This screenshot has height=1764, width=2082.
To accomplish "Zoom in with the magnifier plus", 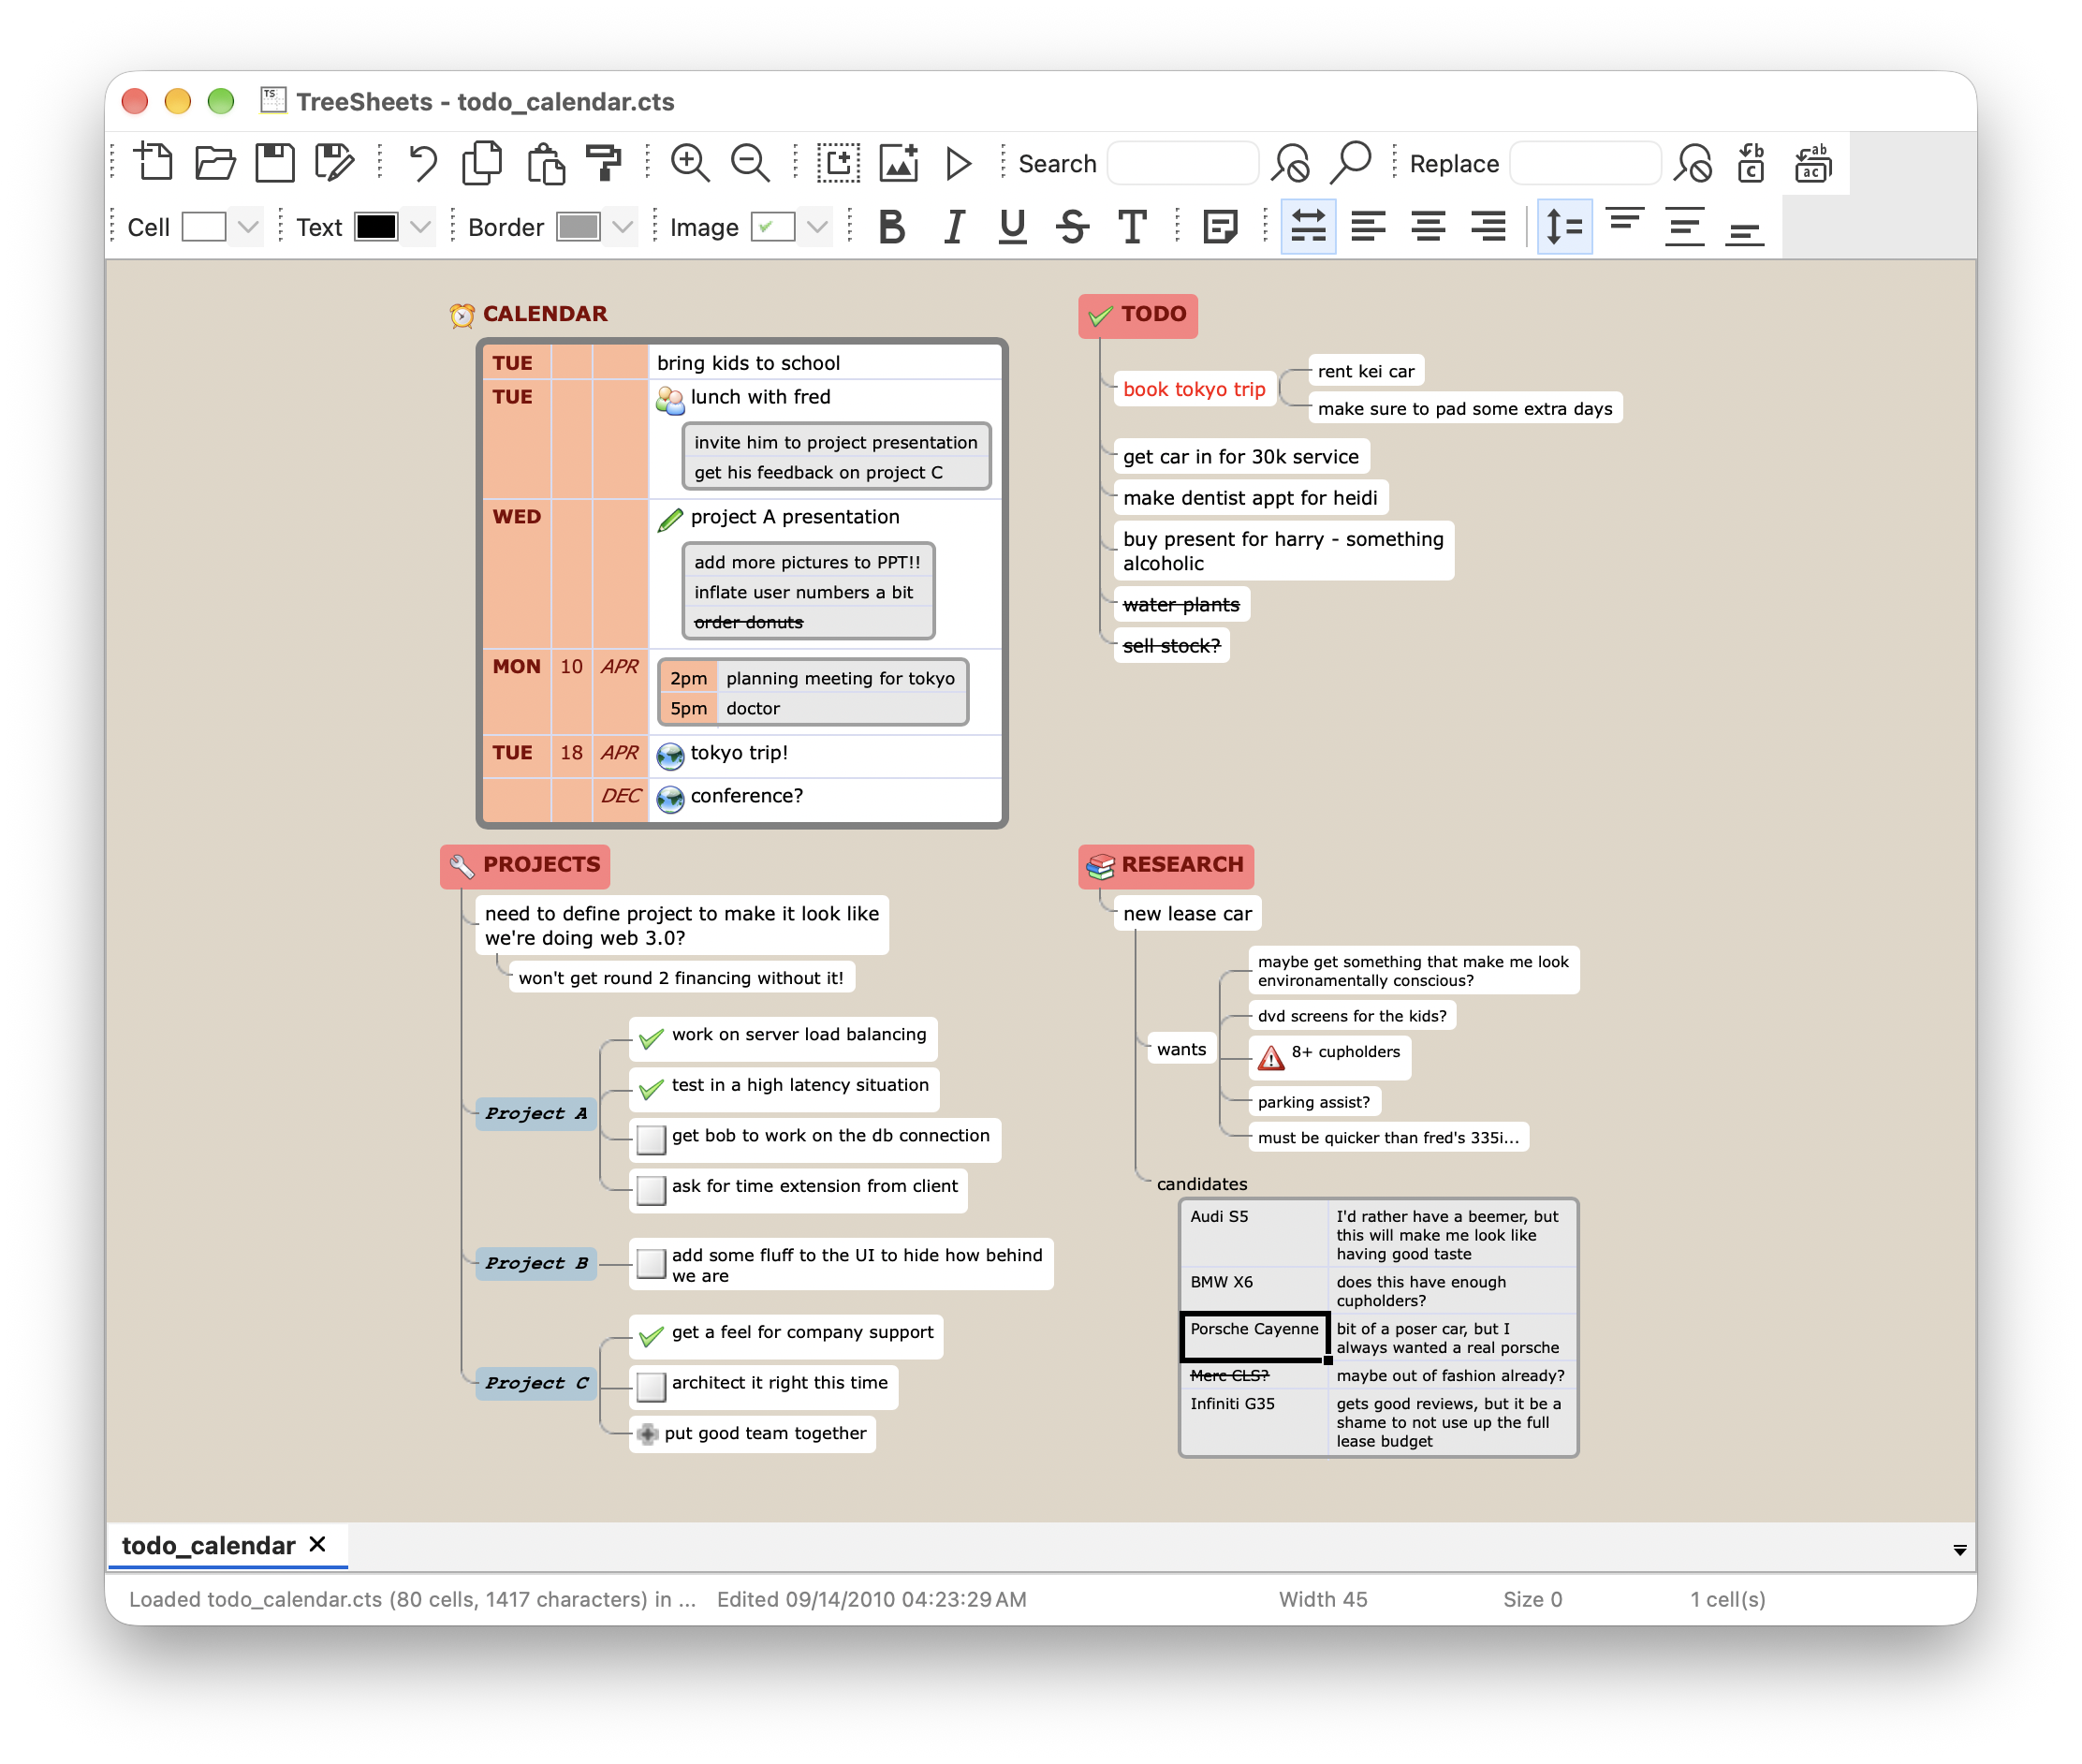I will pyautogui.click(x=690, y=162).
